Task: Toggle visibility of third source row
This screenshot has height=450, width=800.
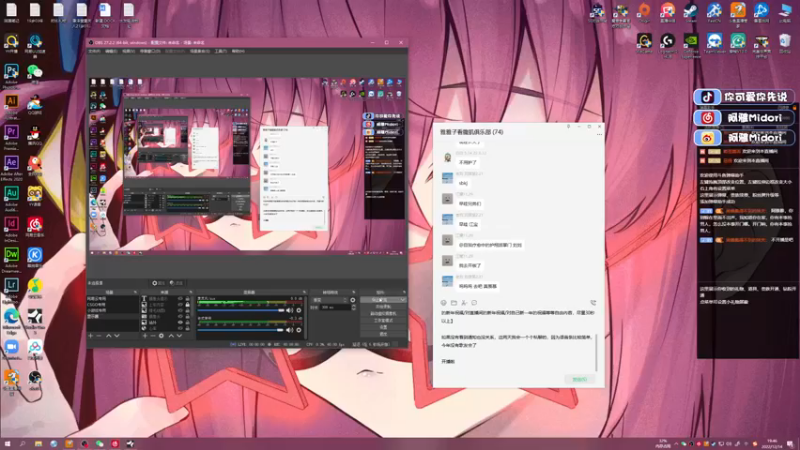Action: pos(180,310)
